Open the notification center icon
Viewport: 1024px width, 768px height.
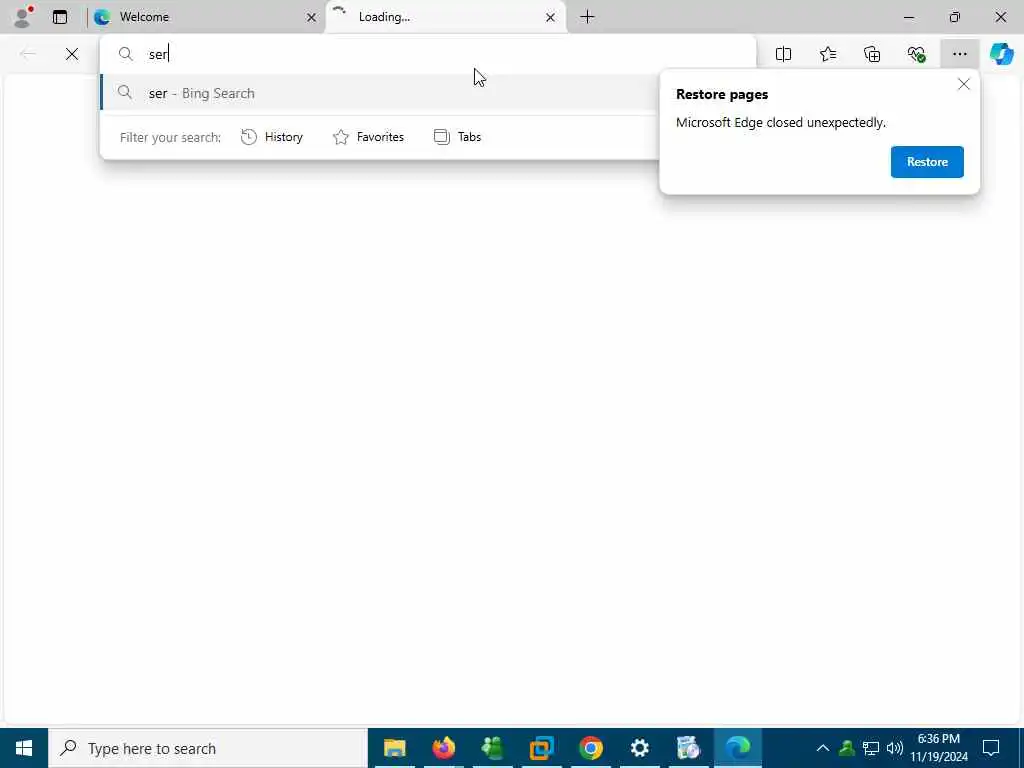(x=991, y=748)
